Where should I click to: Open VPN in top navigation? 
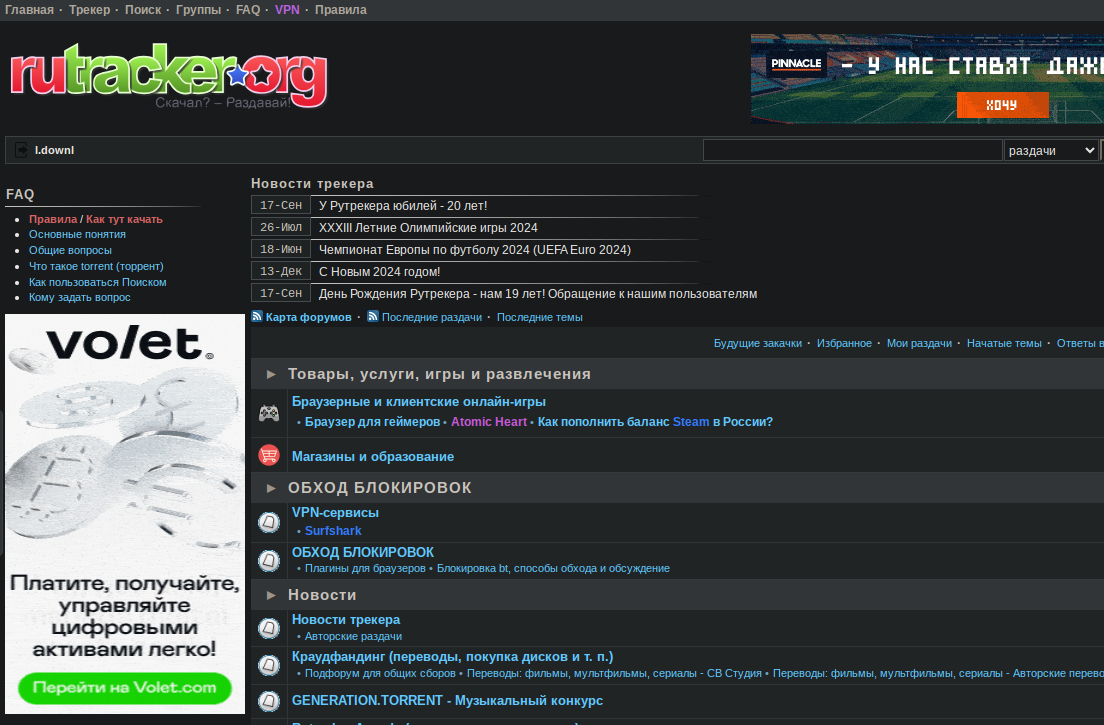[x=287, y=10]
